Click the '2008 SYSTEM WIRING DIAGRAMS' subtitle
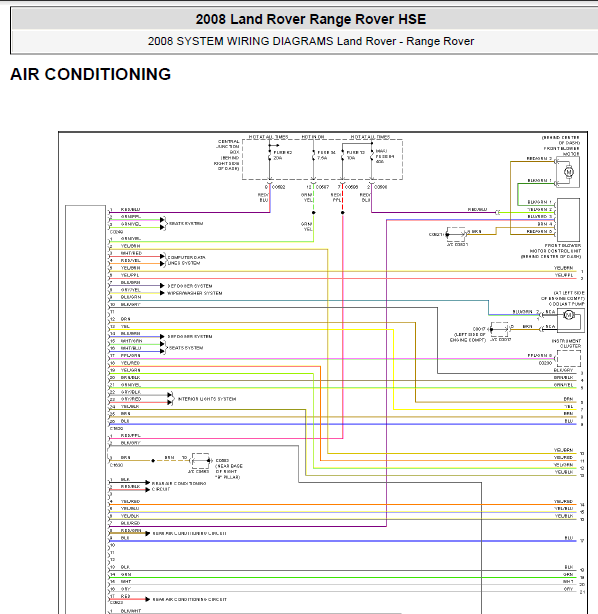 coord(241,41)
